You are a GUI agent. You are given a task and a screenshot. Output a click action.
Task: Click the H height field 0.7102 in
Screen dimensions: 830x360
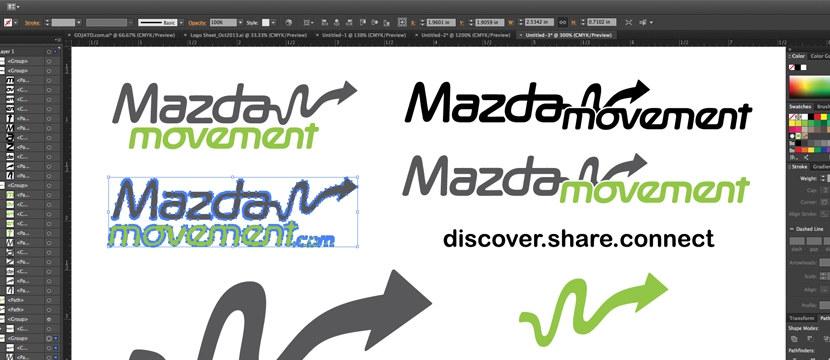[601, 23]
